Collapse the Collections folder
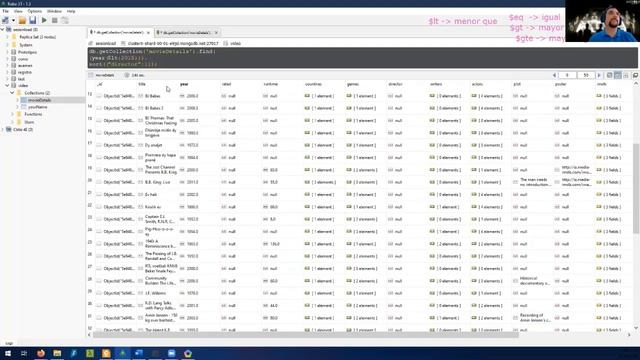 [x=12, y=93]
